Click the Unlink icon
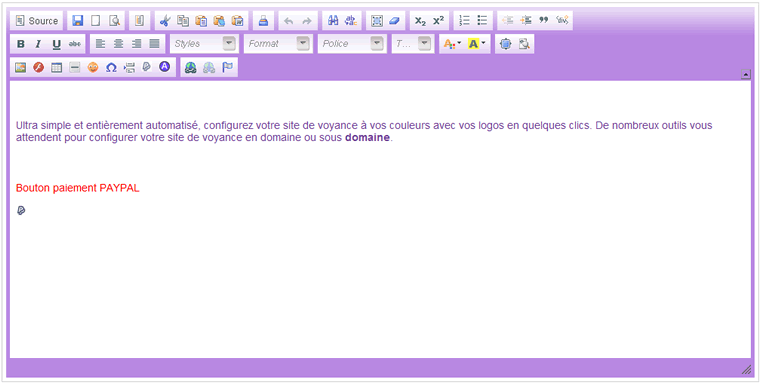 pyautogui.click(x=209, y=67)
